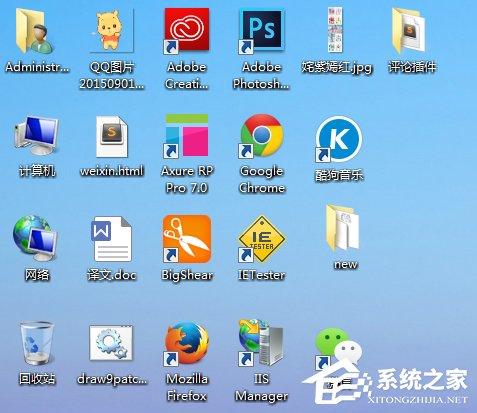Click the new folder label text
477x413 pixels.
(x=345, y=264)
